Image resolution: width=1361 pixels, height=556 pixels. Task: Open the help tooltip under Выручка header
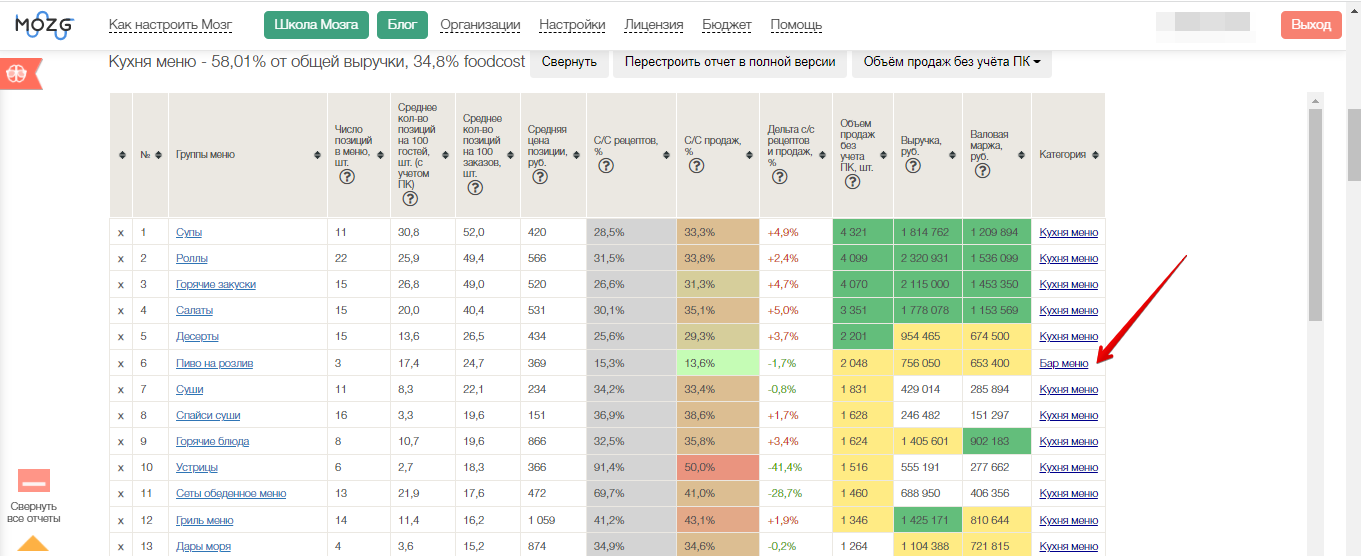(912, 165)
